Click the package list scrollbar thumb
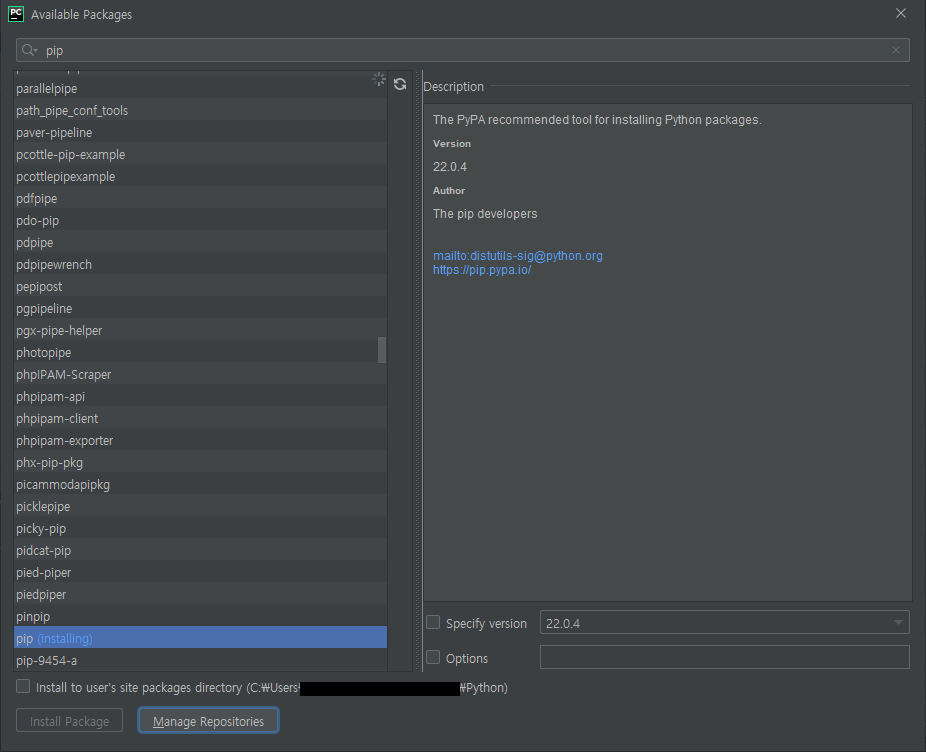This screenshot has height=752, width=926. tap(382, 350)
